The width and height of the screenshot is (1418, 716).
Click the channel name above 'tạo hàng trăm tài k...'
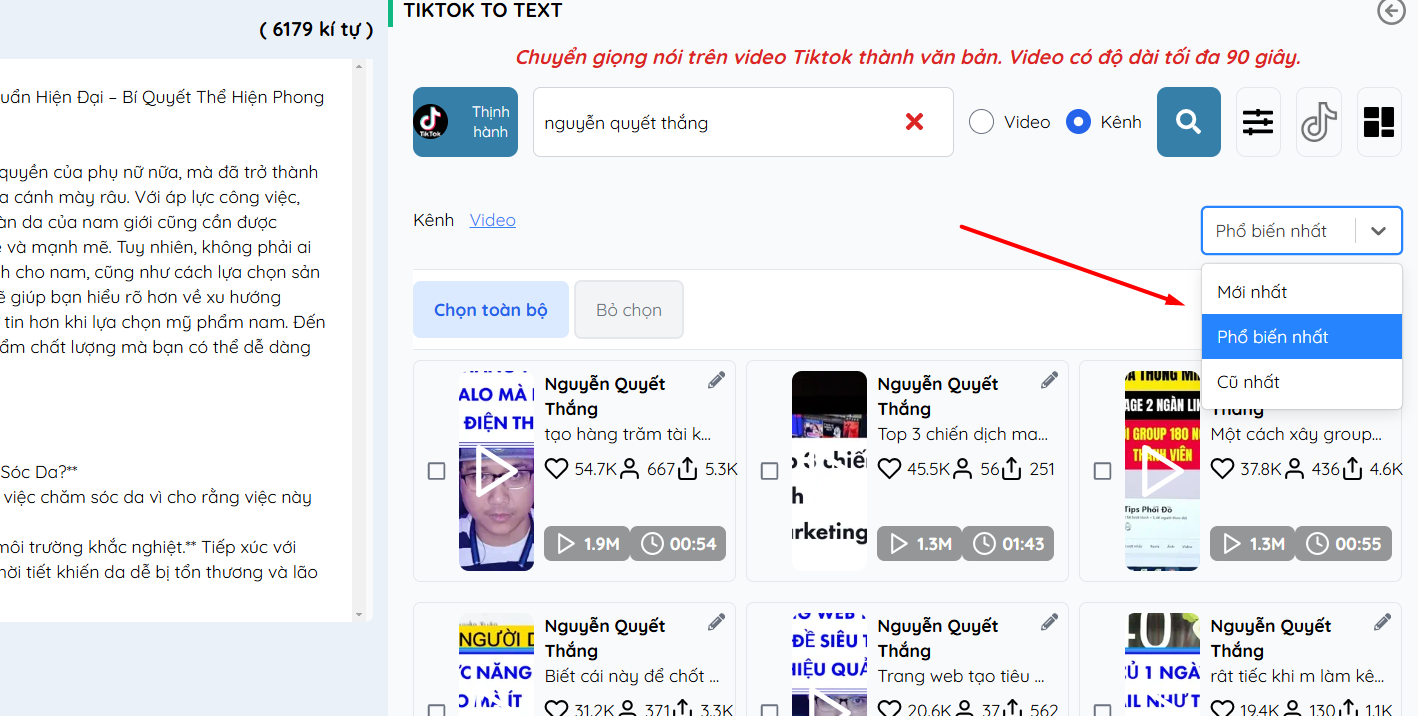pos(605,396)
